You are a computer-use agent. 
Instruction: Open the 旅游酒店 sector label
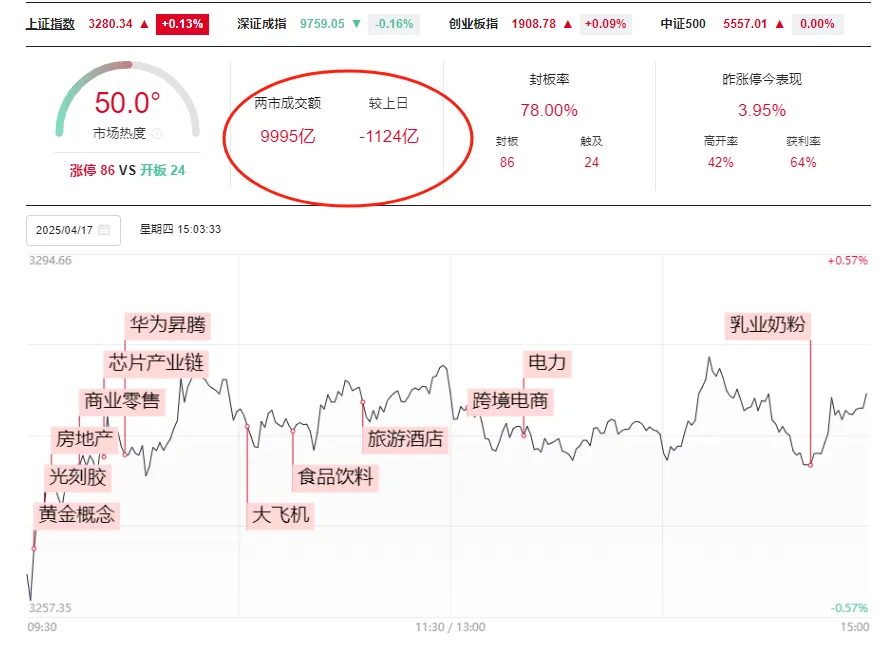(404, 438)
